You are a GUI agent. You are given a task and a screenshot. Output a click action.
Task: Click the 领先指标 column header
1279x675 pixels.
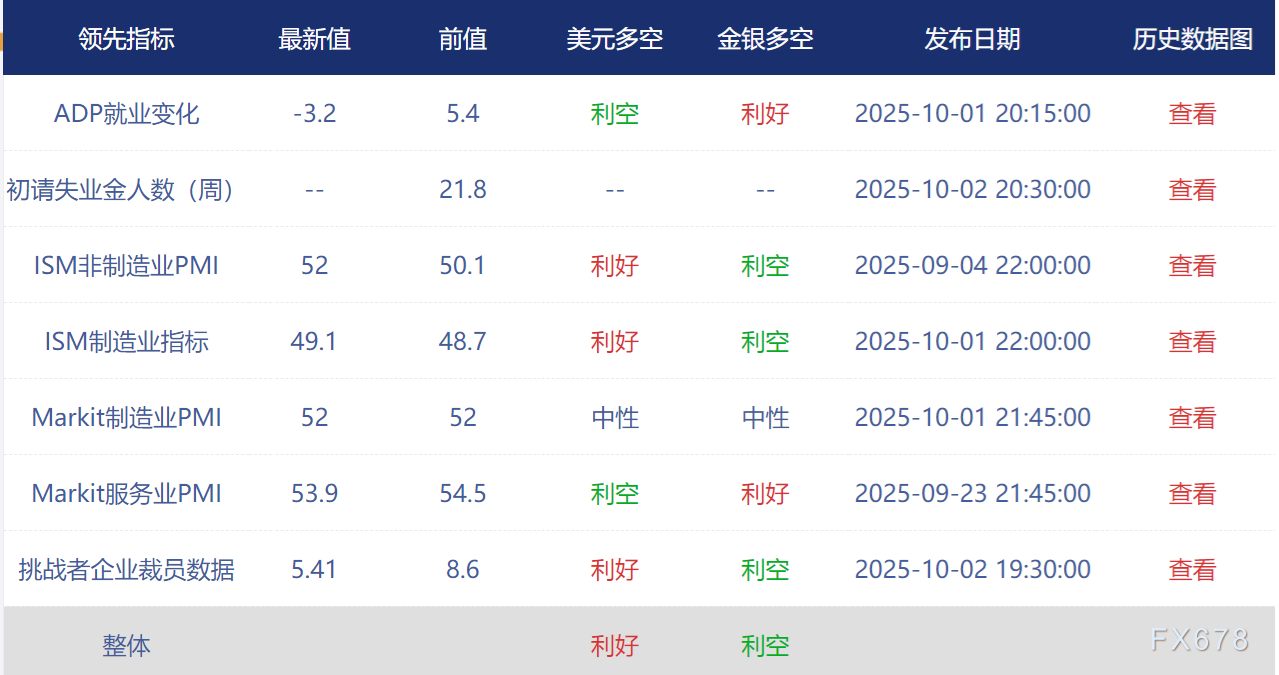[127, 39]
